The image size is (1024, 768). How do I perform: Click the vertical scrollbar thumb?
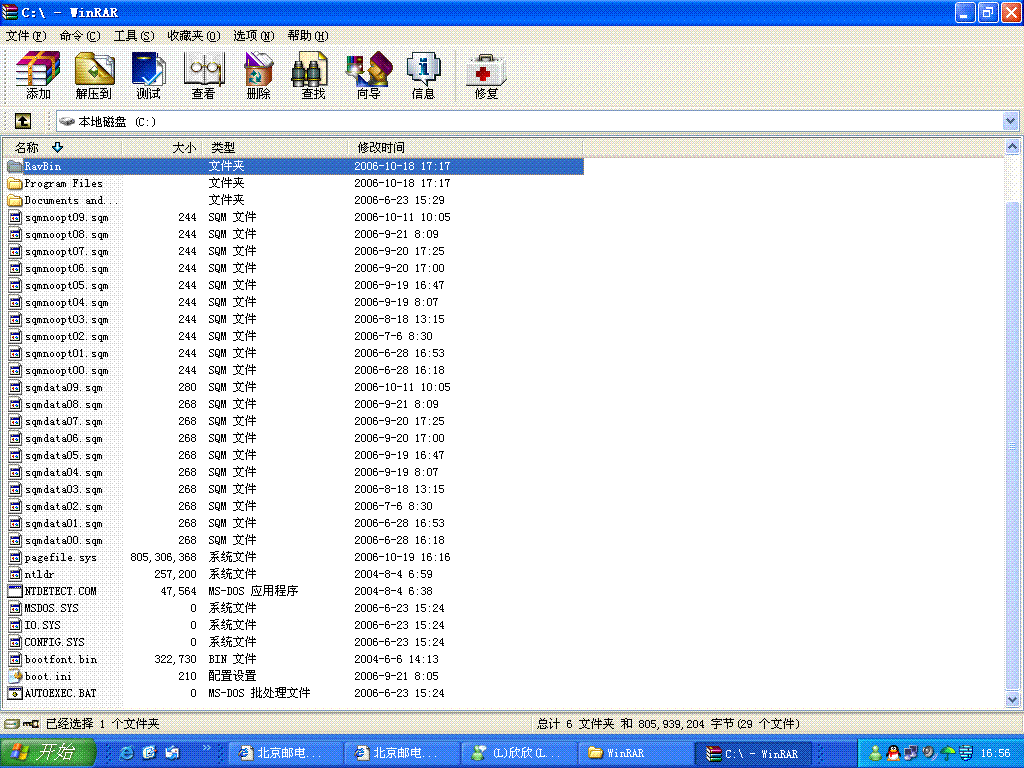tap(1012, 446)
